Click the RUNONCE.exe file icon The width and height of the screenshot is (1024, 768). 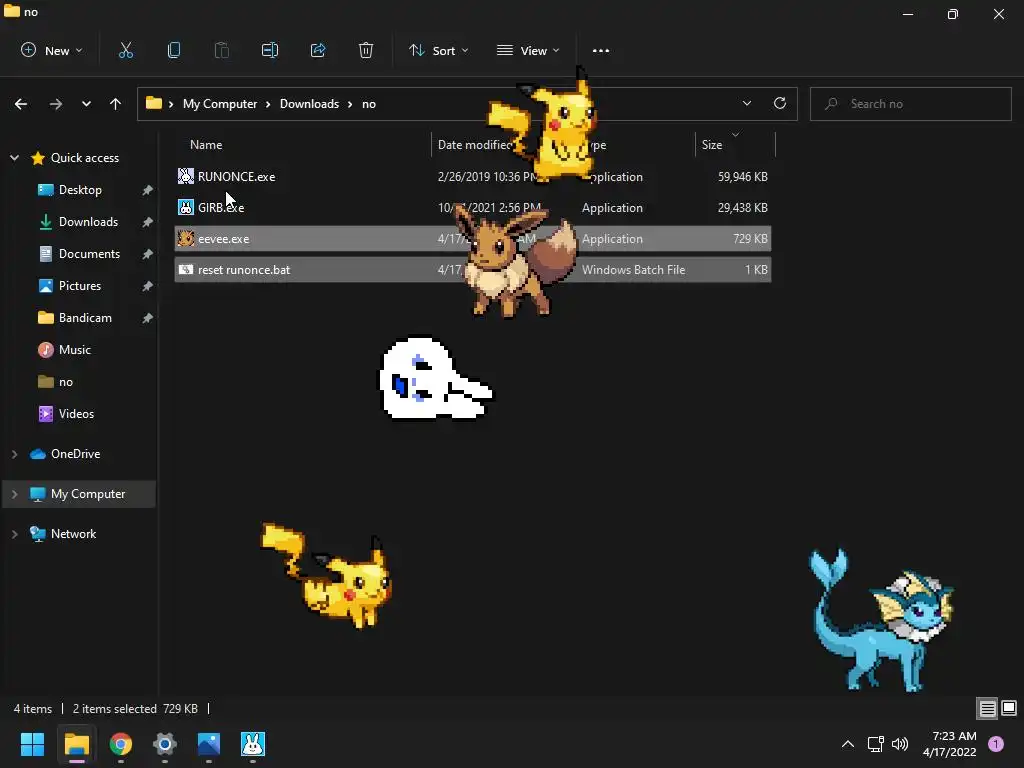185,176
